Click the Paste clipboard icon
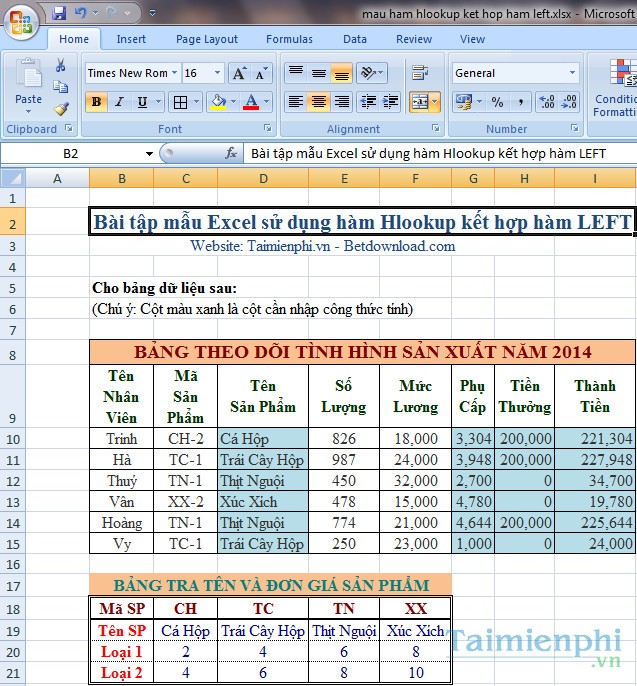 29,74
